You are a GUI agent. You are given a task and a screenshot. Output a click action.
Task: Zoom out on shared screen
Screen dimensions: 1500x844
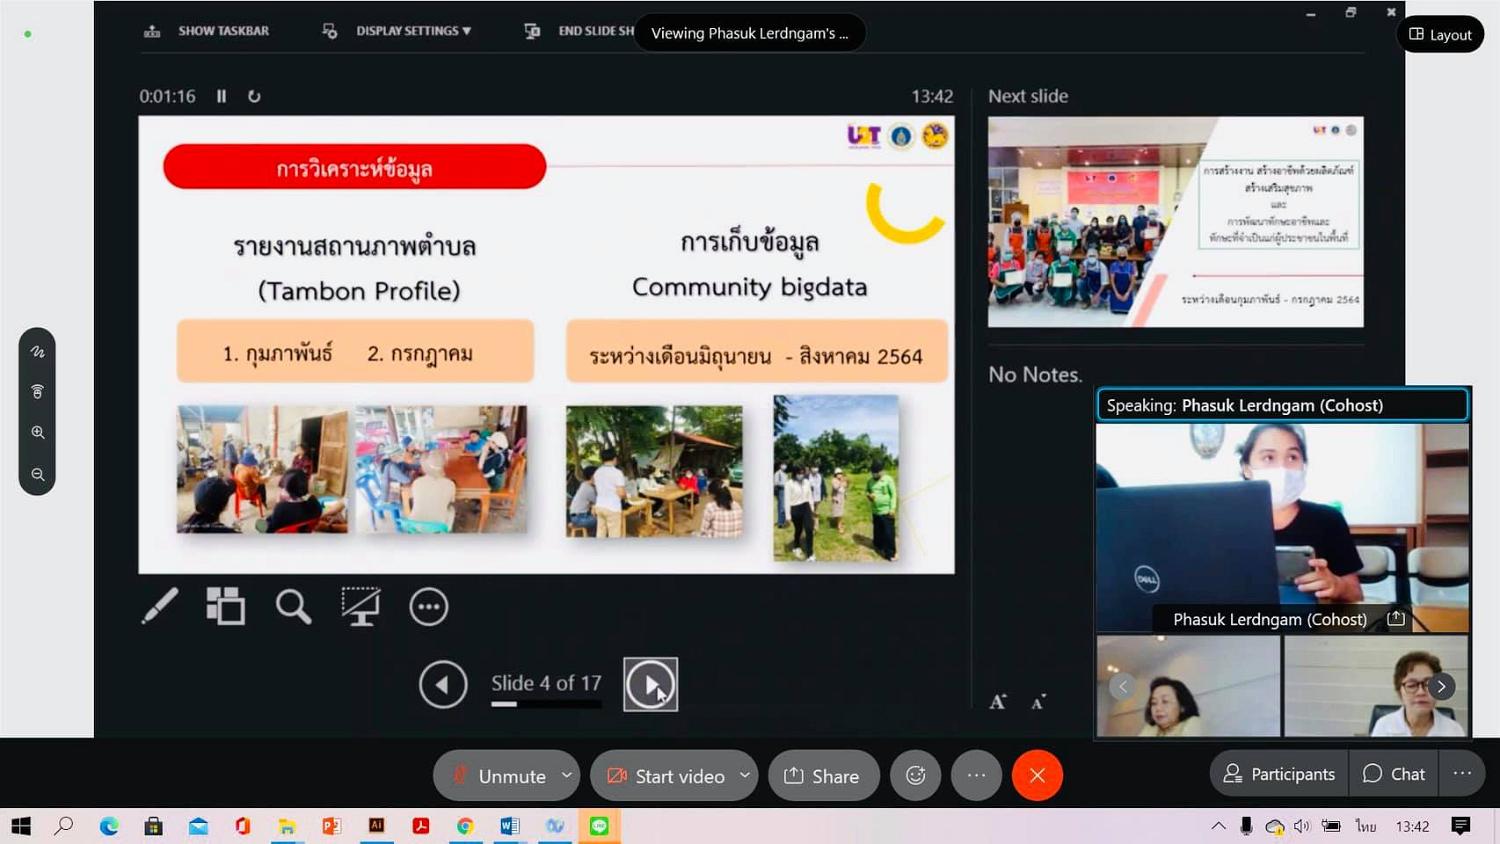point(37,474)
